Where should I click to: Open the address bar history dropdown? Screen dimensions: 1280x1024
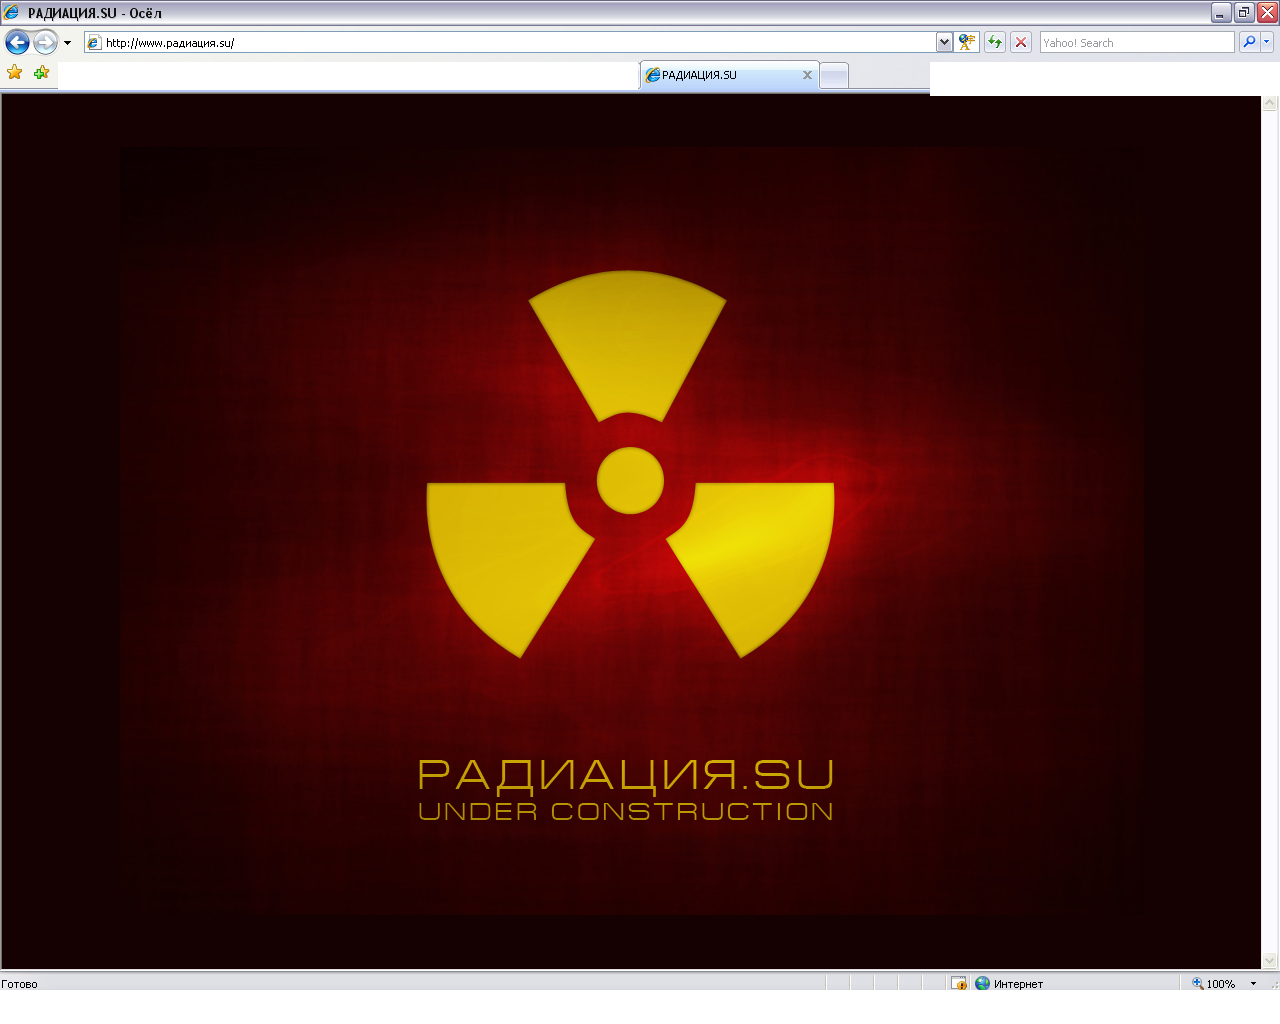pos(943,42)
